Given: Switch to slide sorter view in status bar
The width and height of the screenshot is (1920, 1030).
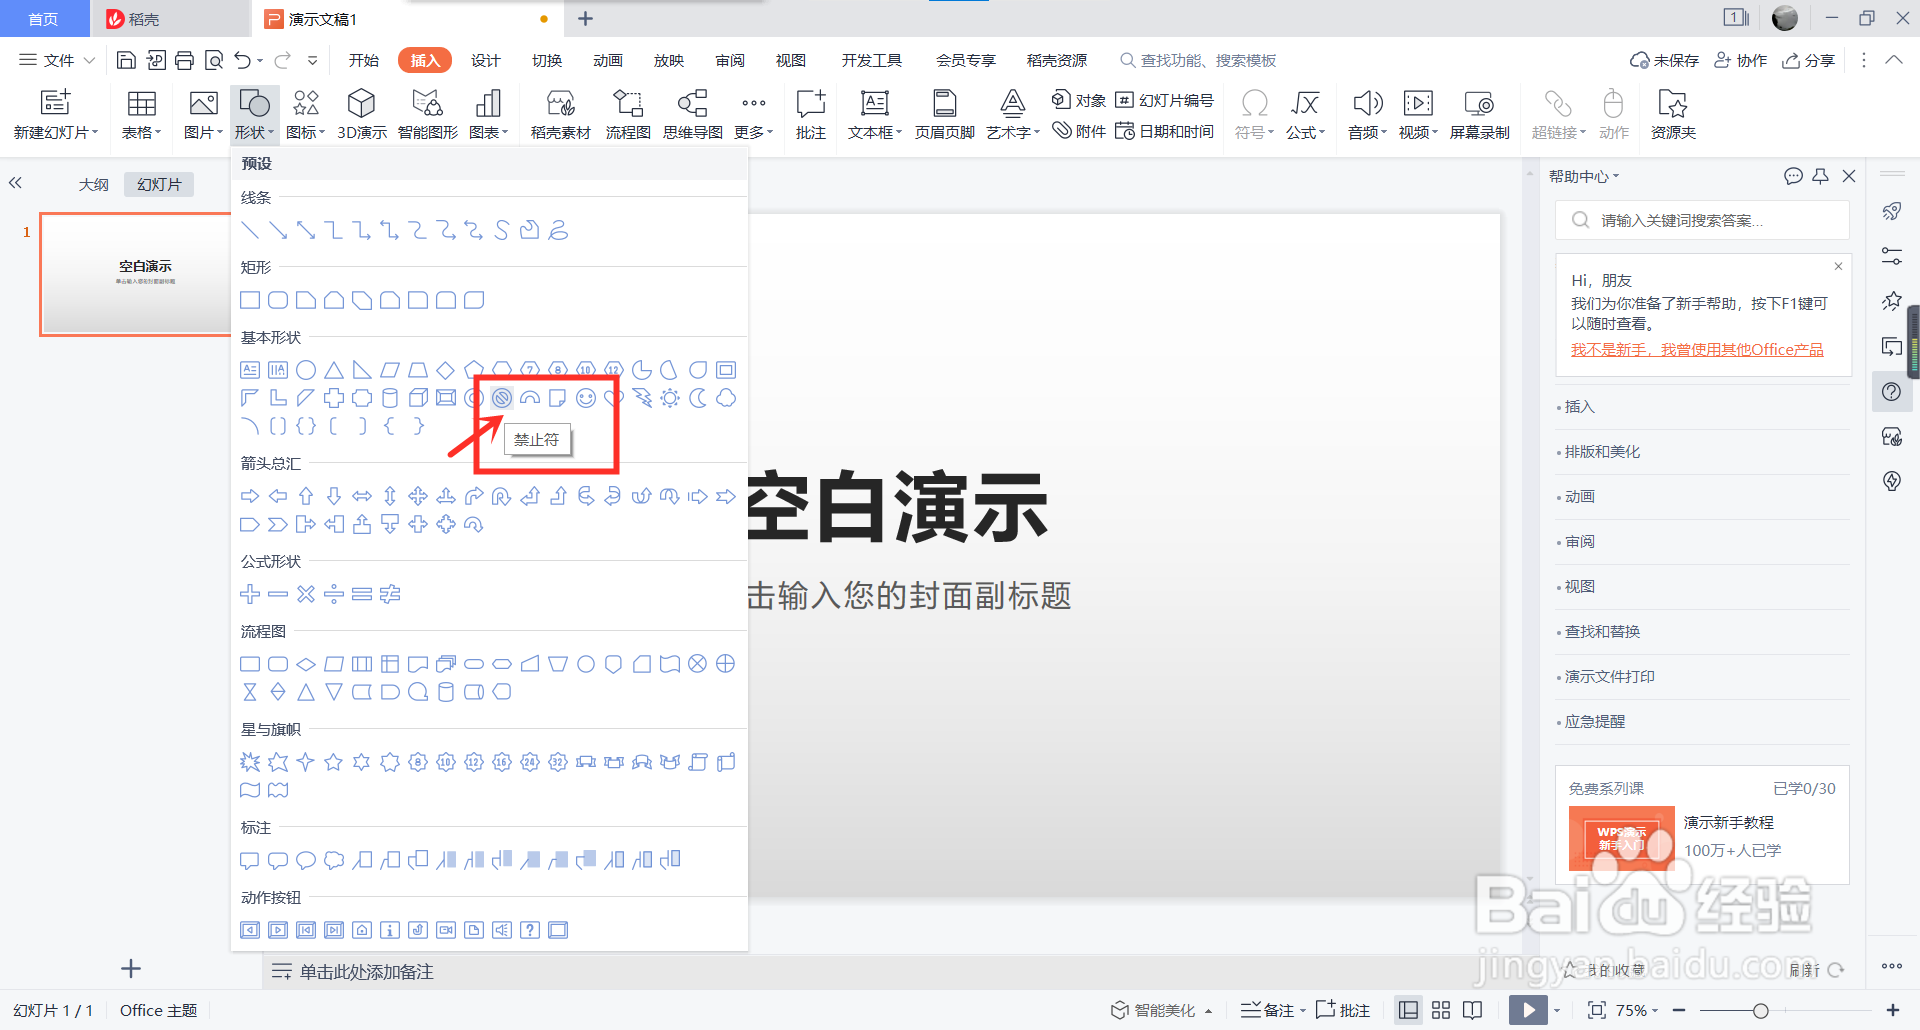Looking at the screenshot, I should pyautogui.click(x=1441, y=1010).
